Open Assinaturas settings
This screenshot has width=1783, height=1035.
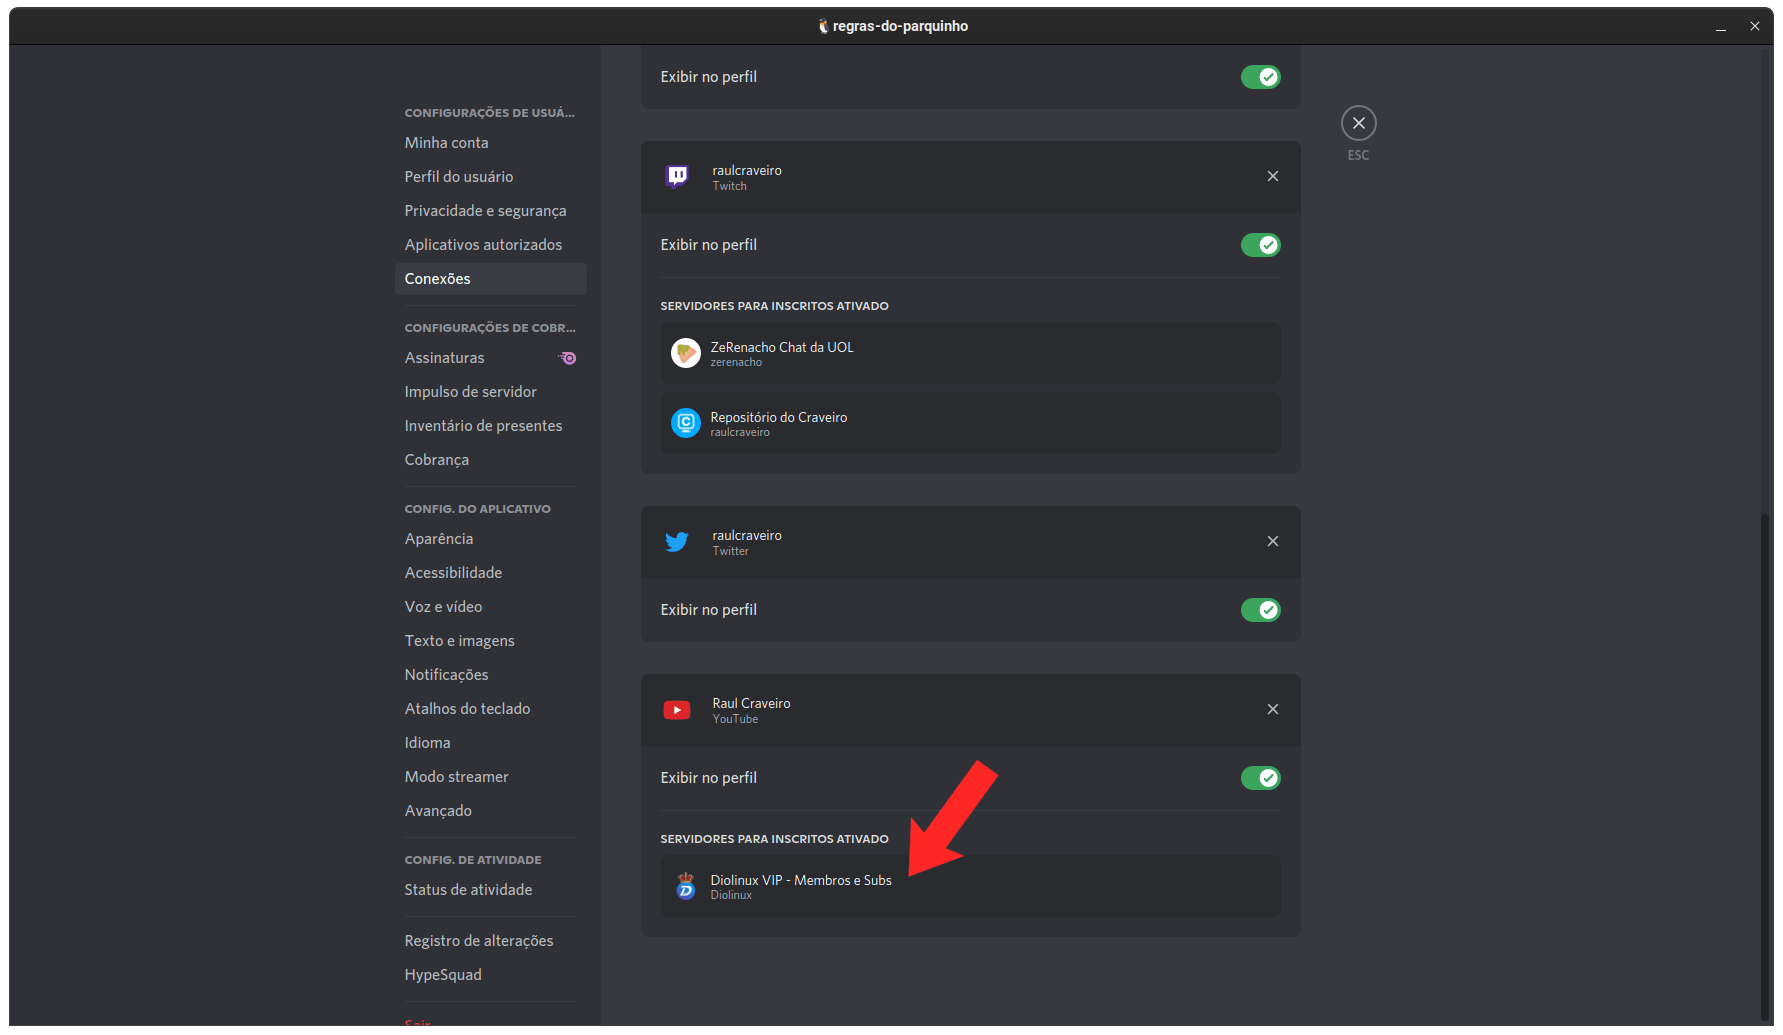490,358
